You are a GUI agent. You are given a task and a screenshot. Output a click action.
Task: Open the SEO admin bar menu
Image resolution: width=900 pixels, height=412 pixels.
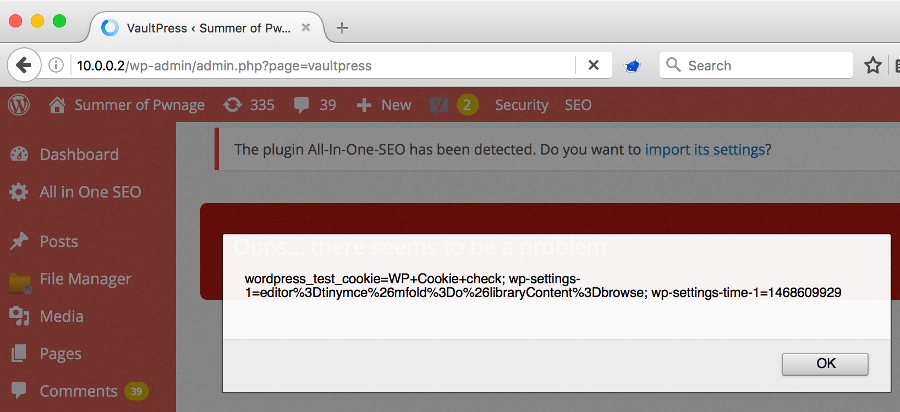click(578, 105)
